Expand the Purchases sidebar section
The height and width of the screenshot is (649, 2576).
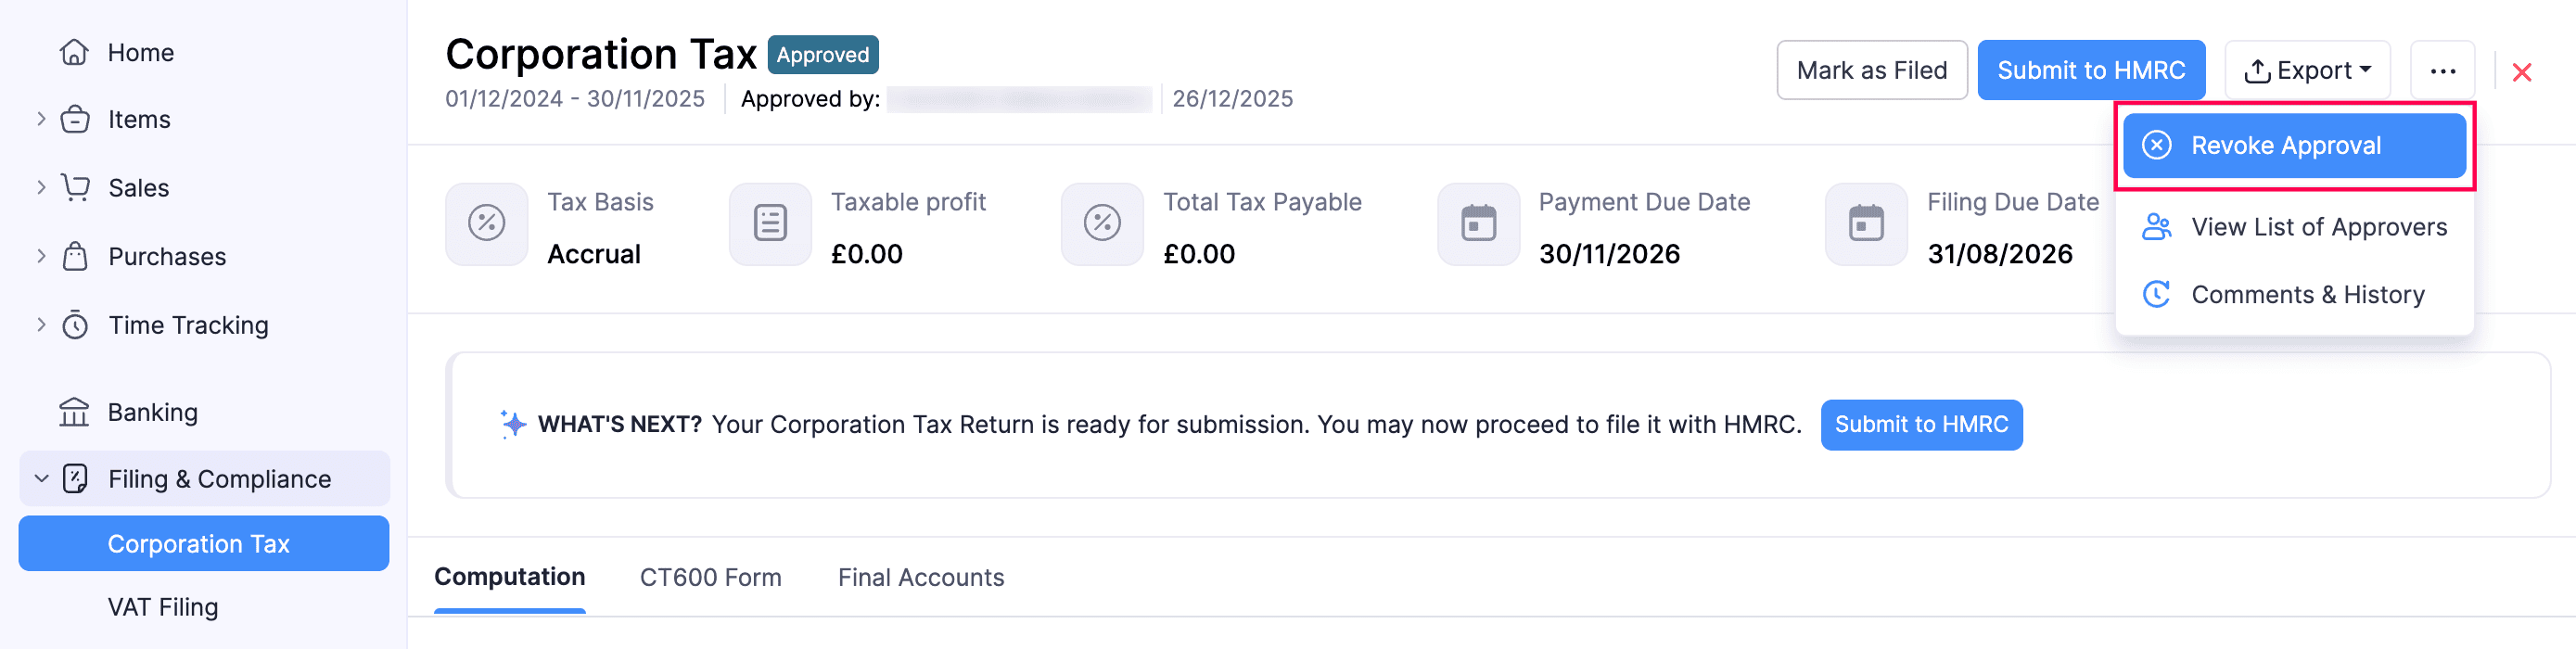click(x=41, y=256)
